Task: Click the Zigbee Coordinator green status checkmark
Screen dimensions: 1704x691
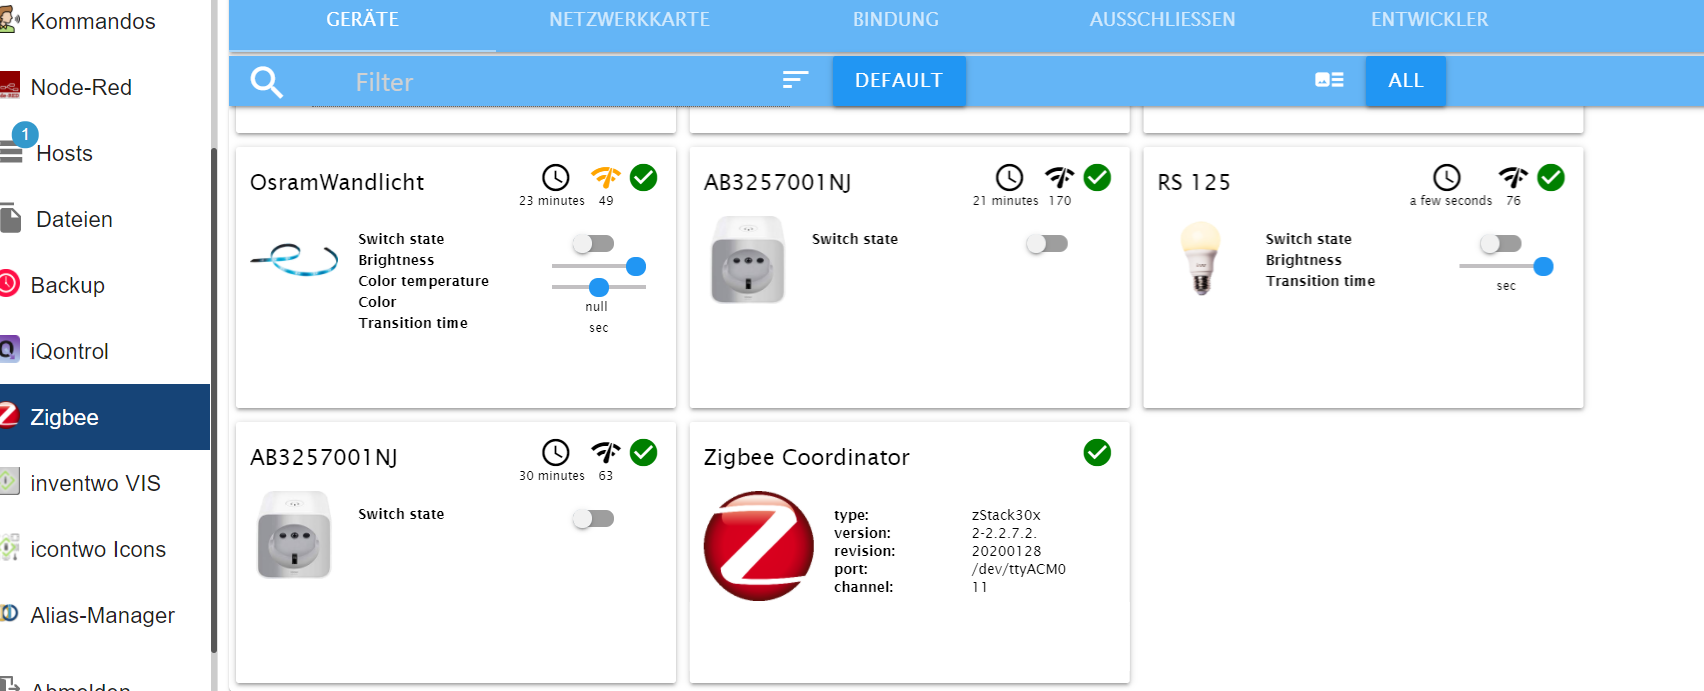Action: tap(1097, 453)
